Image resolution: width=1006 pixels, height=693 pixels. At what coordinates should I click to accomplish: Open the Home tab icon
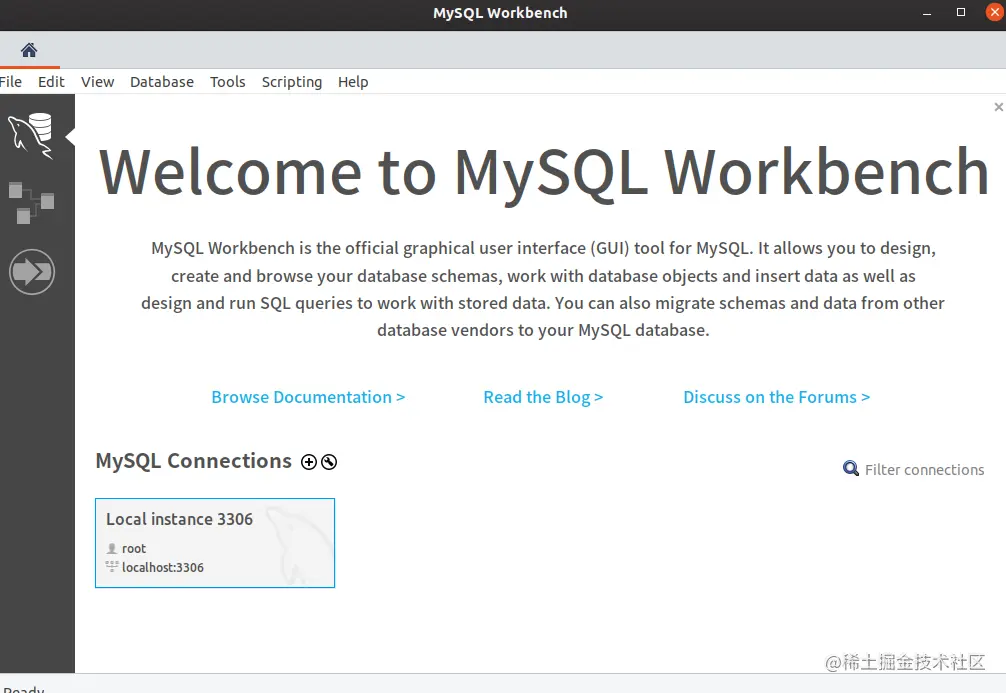tap(29, 50)
